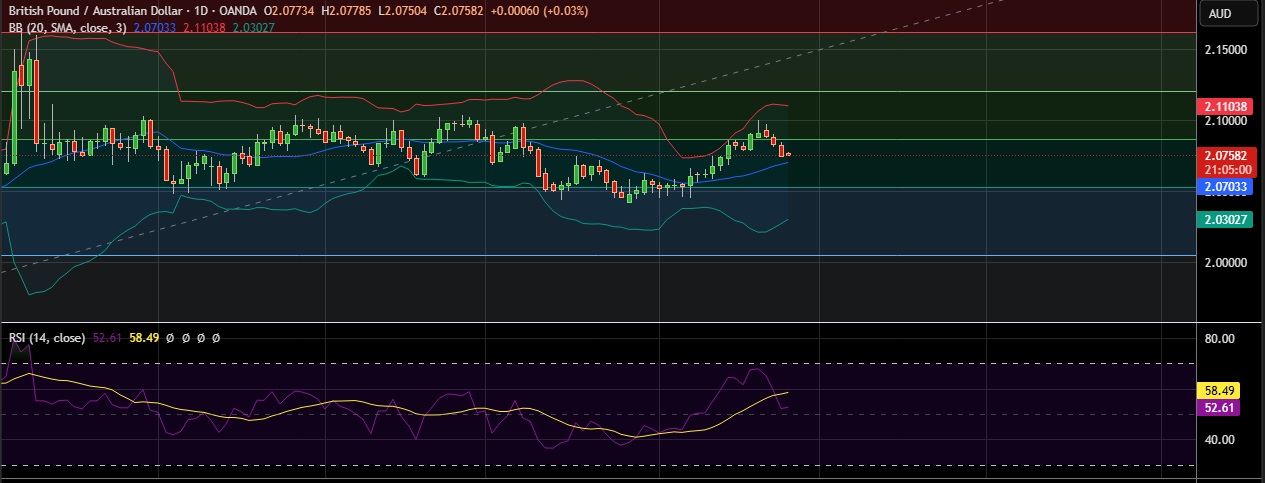The image size is (1265, 483).
Task: Click the green 2.03027 lower band price label
Action: (1224, 220)
